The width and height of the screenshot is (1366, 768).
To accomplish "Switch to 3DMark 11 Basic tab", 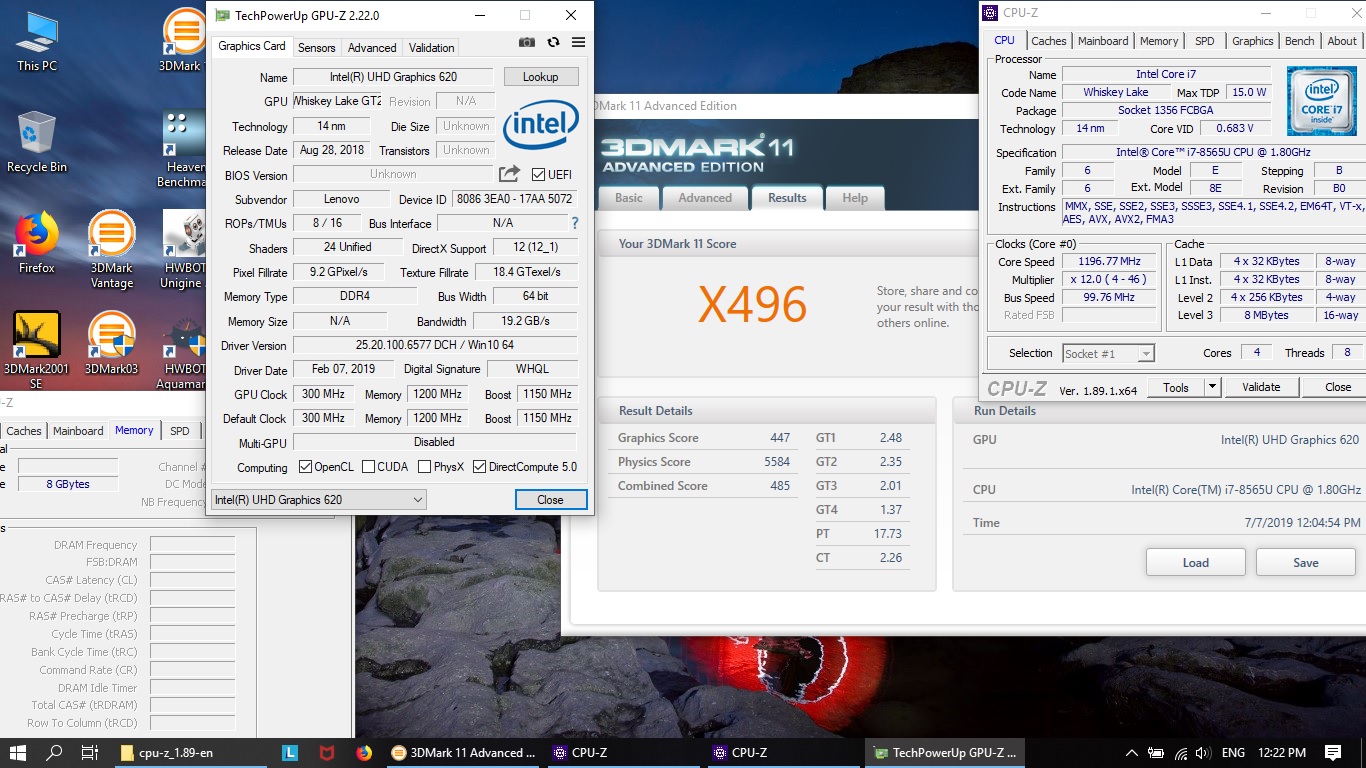I will 629,197.
